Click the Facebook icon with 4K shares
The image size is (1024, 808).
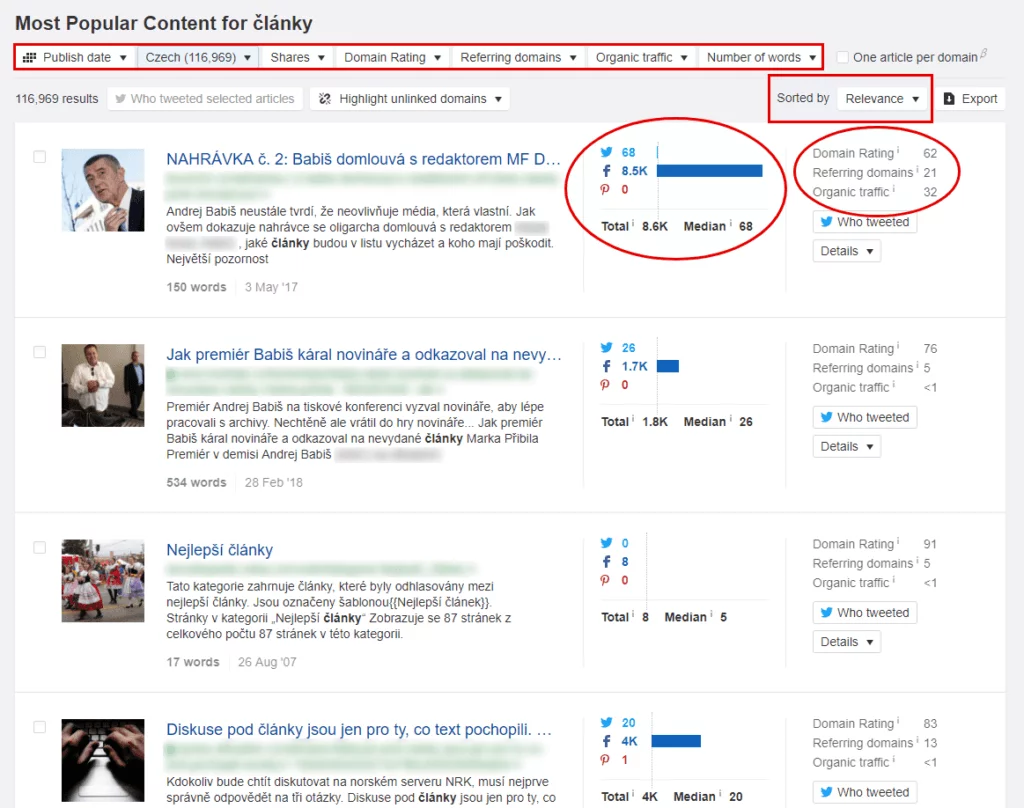[606, 741]
